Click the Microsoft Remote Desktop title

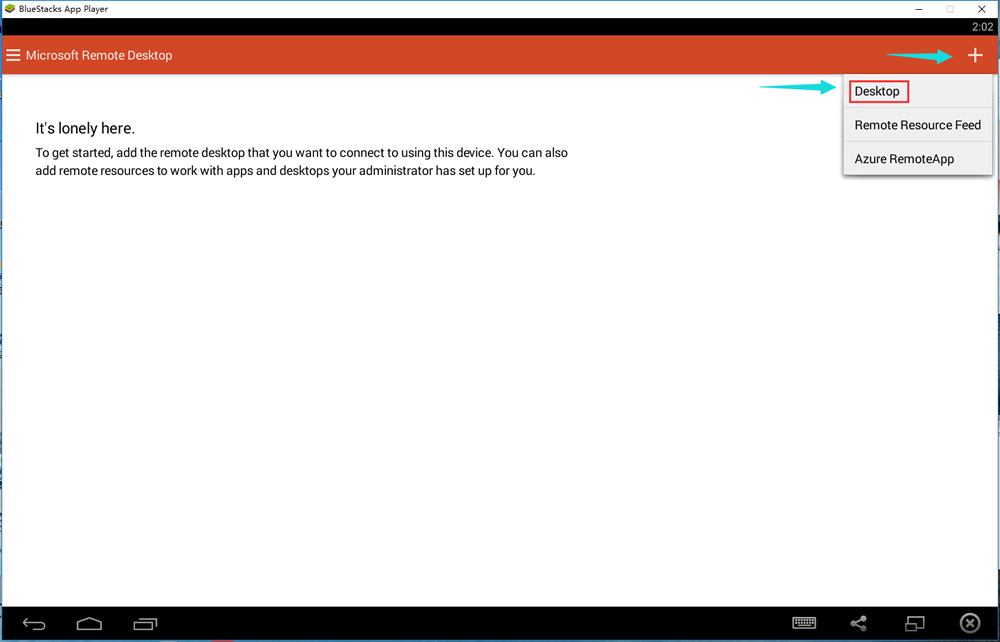click(x=99, y=55)
